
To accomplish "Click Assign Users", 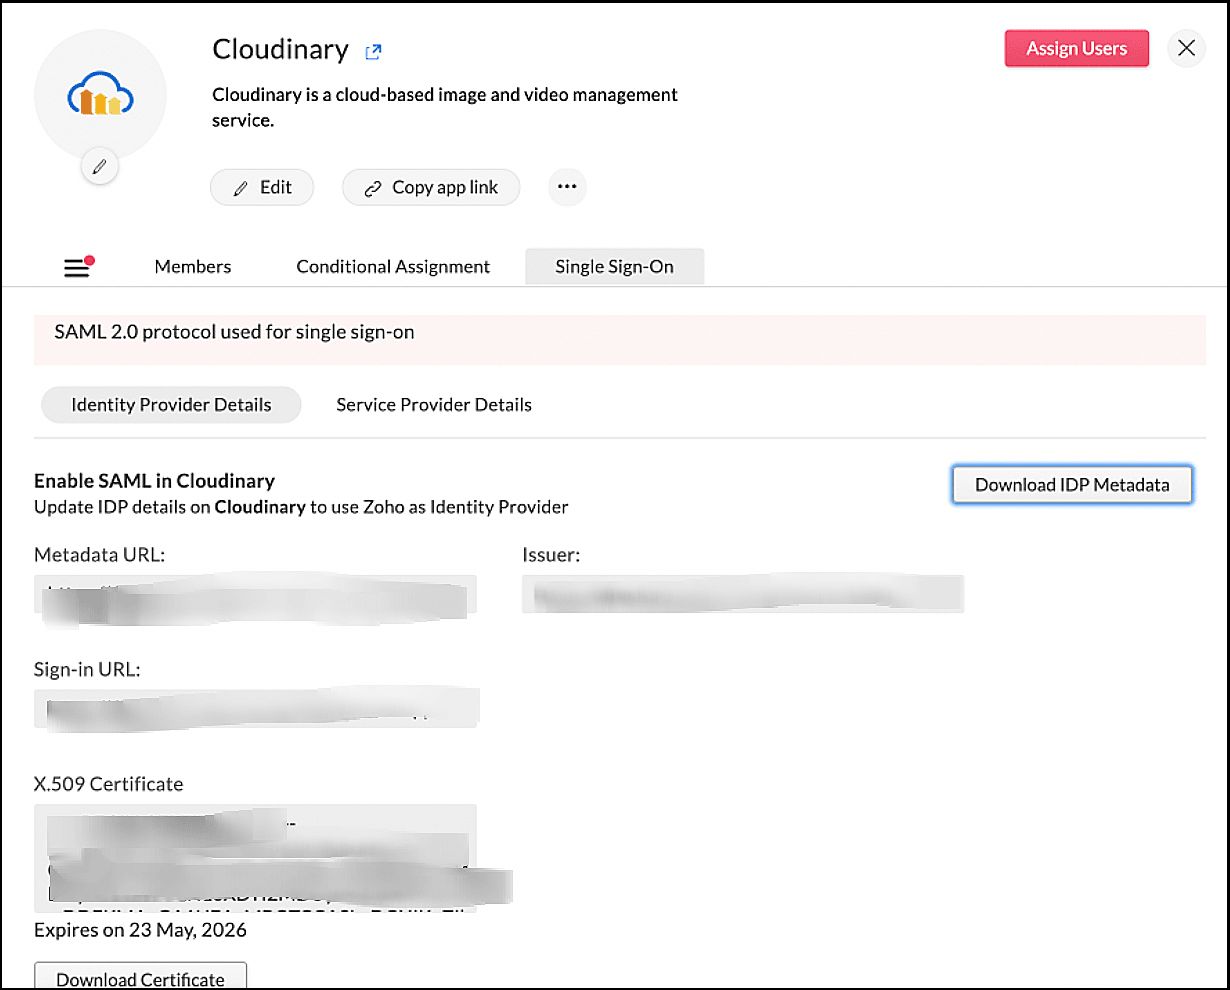I will coord(1076,48).
